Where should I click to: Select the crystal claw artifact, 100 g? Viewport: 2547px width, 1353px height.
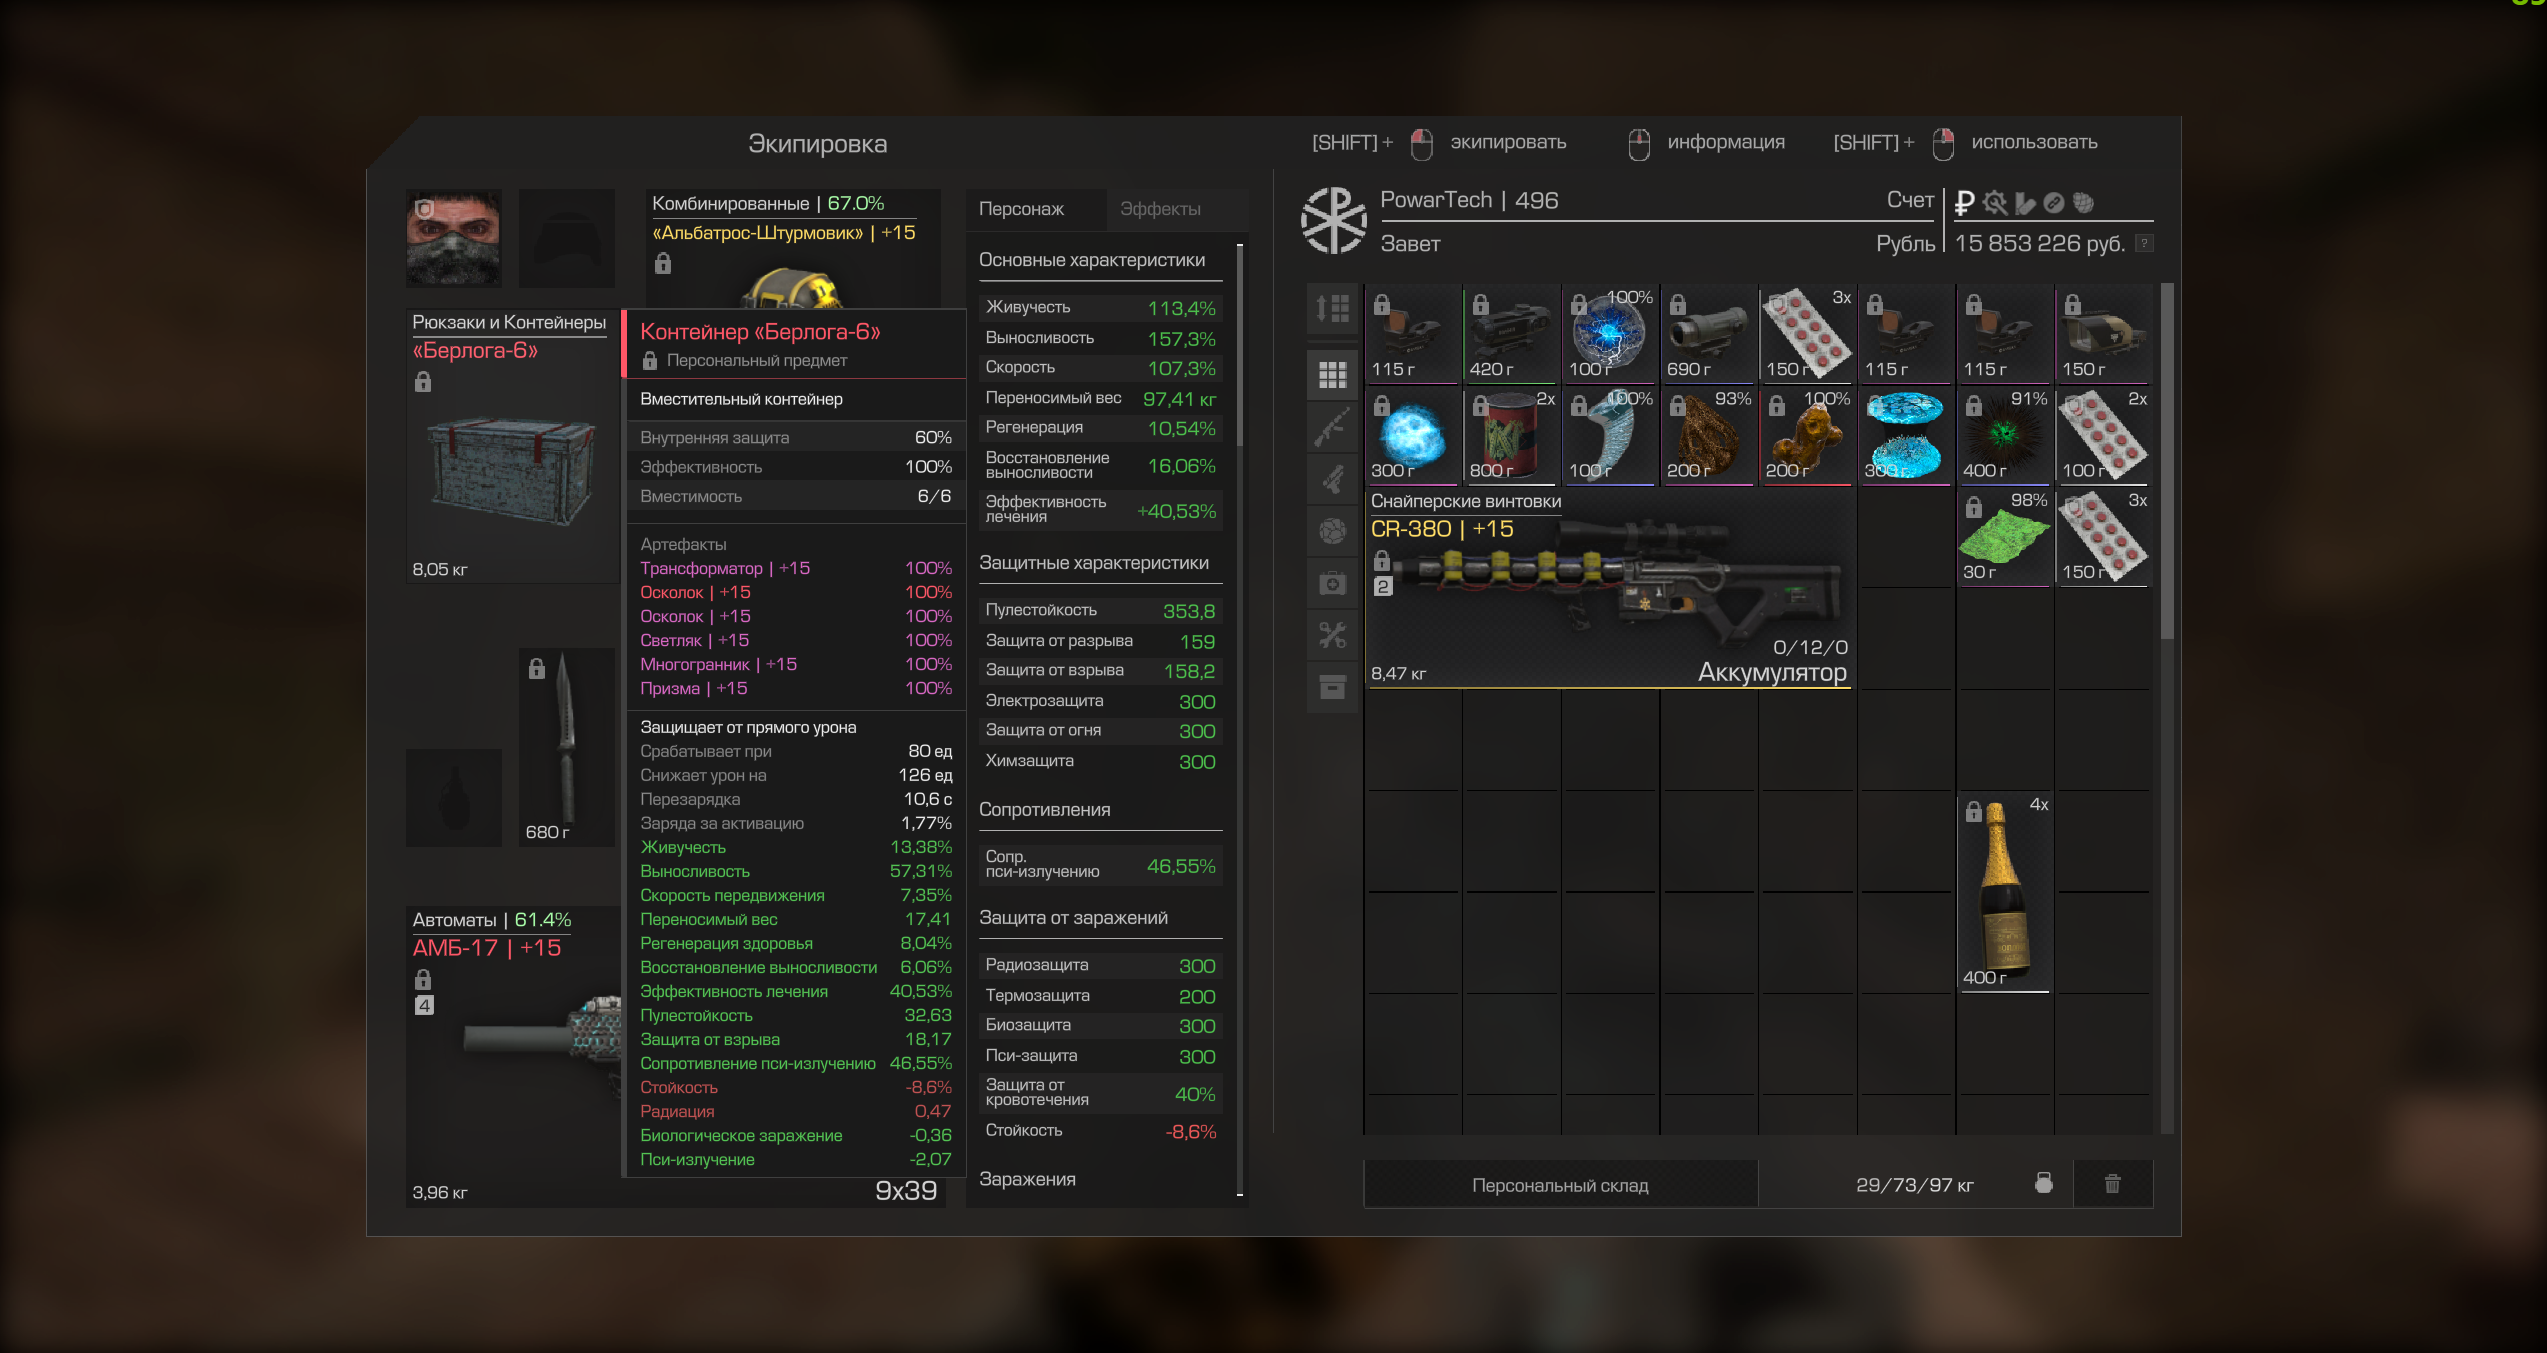(1609, 435)
